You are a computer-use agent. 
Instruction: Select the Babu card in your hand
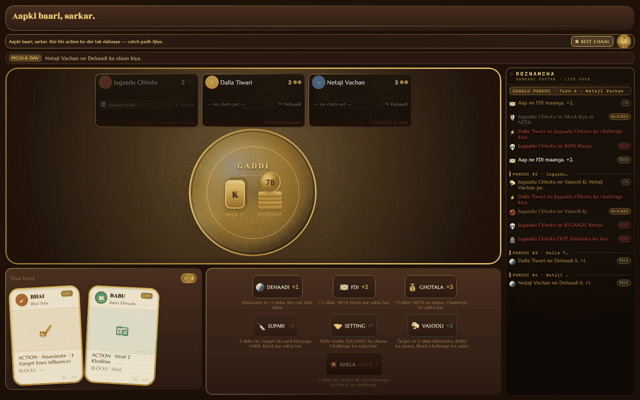pyautogui.click(x=122, y=335)
